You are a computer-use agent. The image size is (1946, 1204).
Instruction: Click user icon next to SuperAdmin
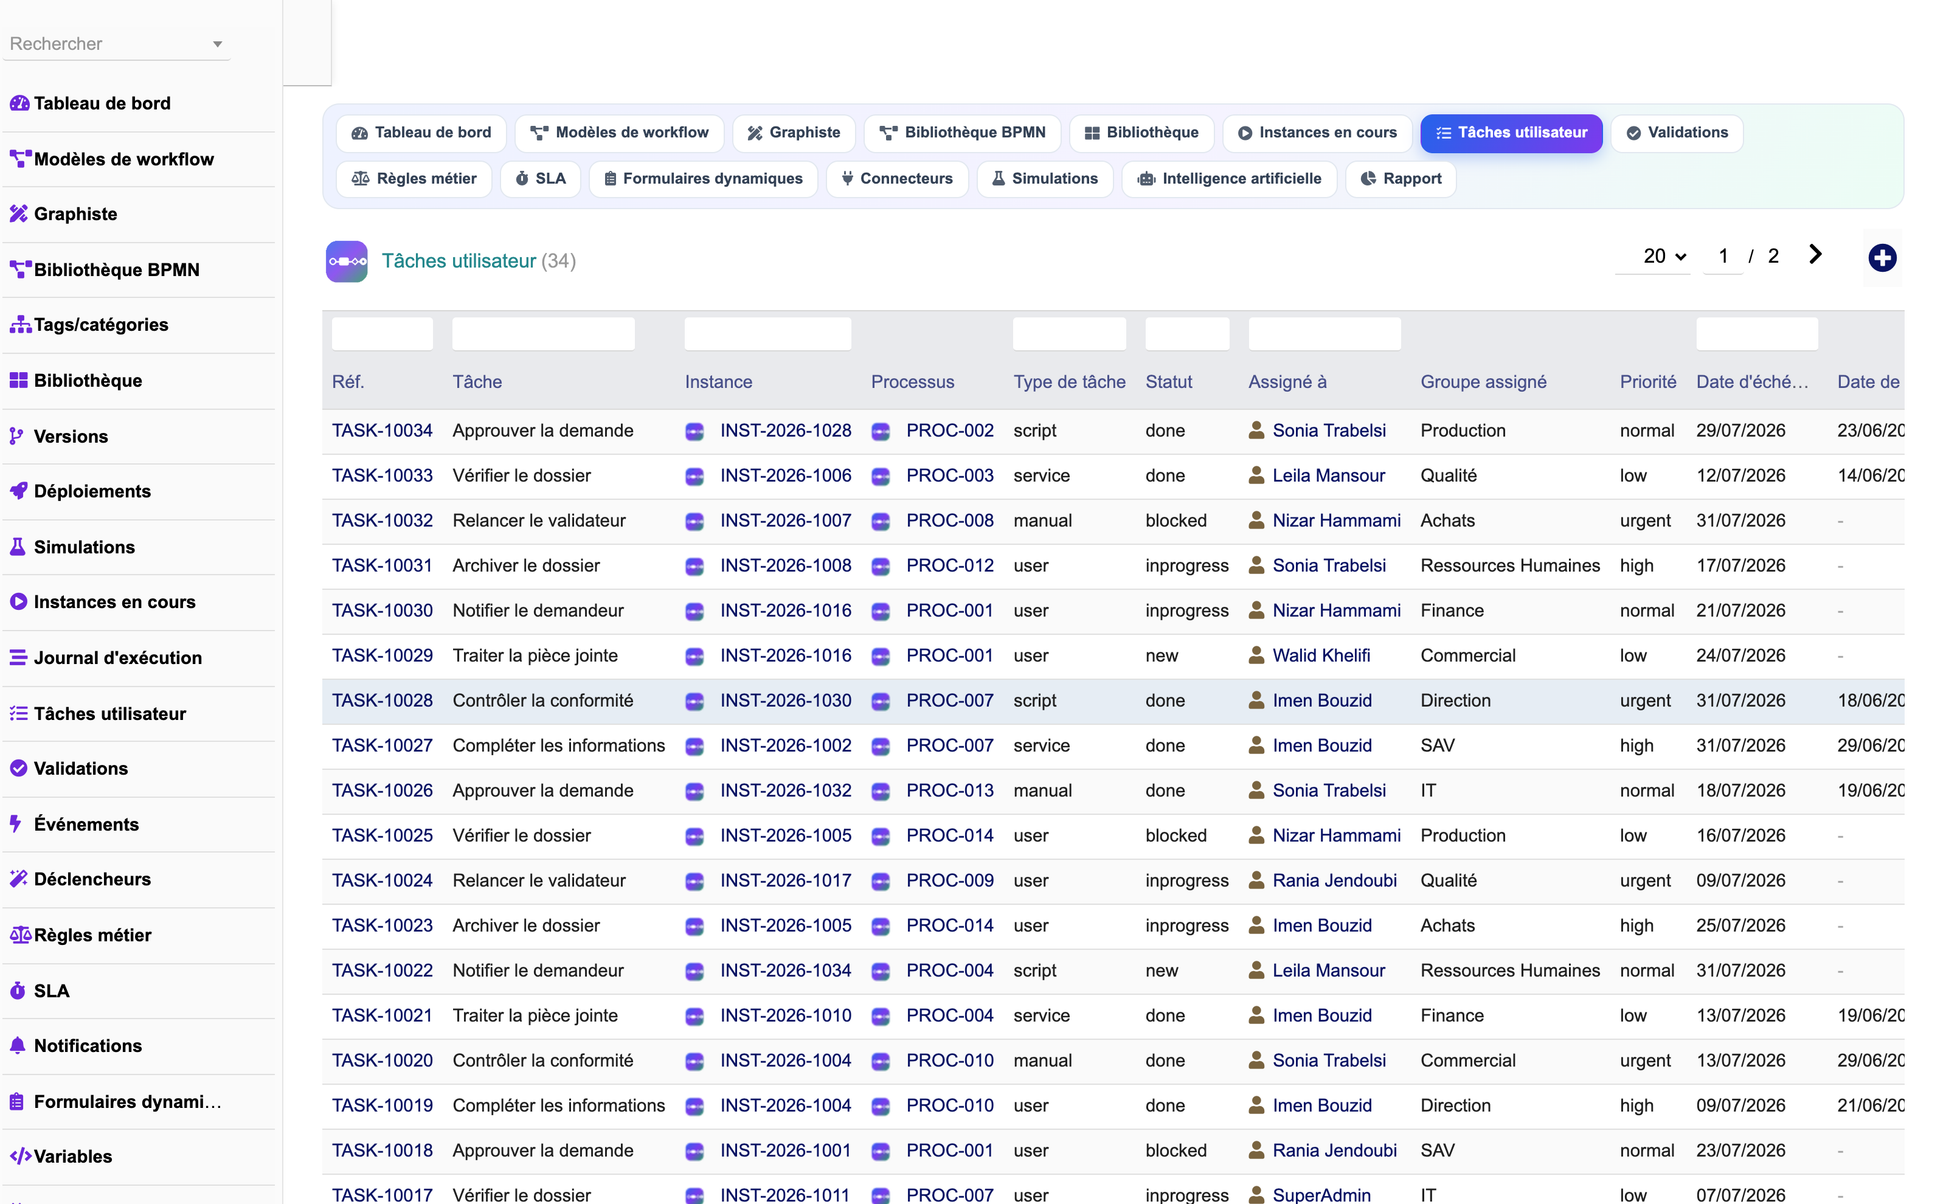[1256, 1195]
